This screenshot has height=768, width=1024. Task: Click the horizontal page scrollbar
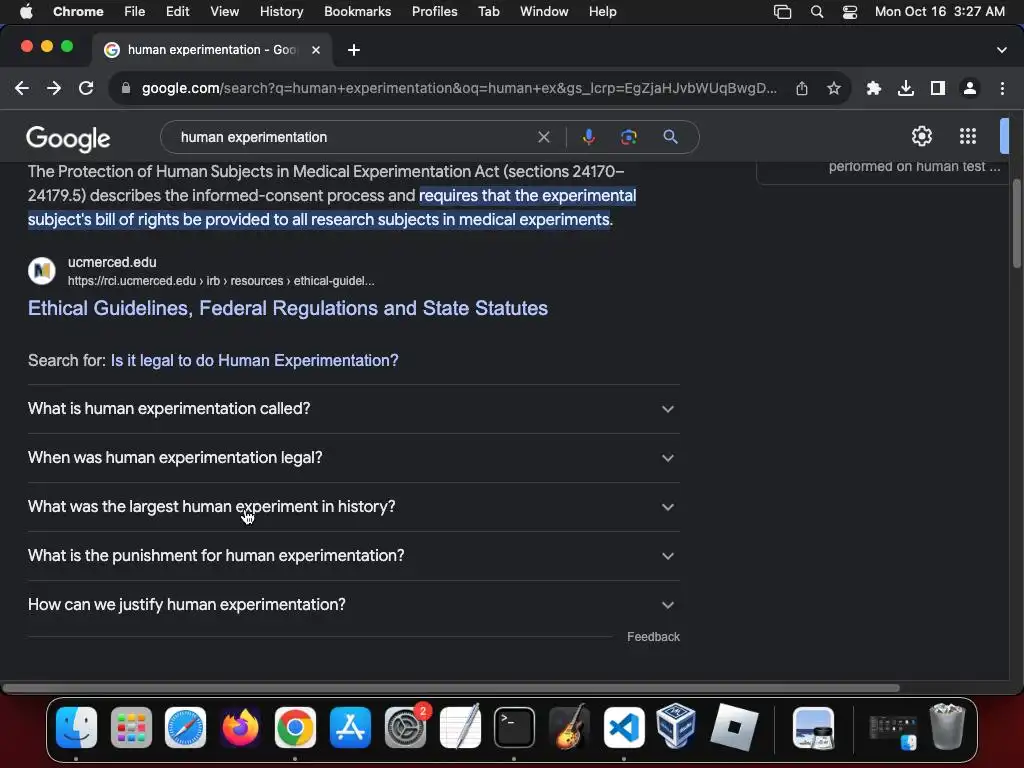coord(451,688)
